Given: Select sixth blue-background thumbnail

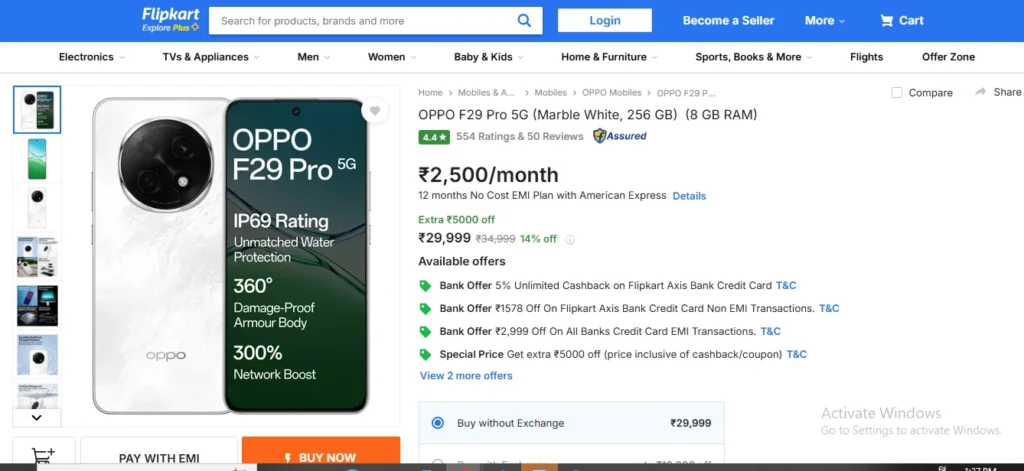Looking at the screenshot, I should 37,355.
